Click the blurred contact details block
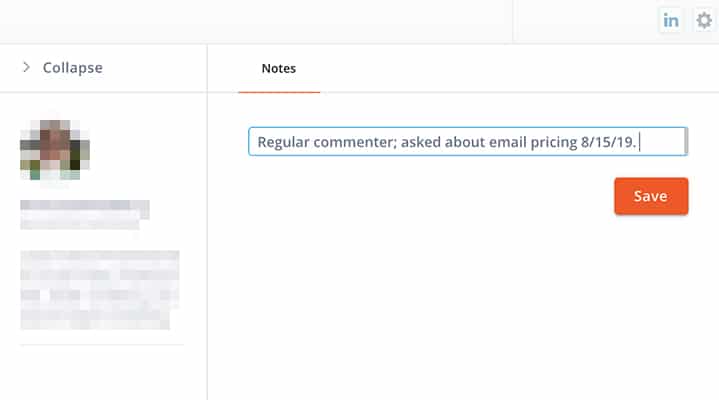 100,290
